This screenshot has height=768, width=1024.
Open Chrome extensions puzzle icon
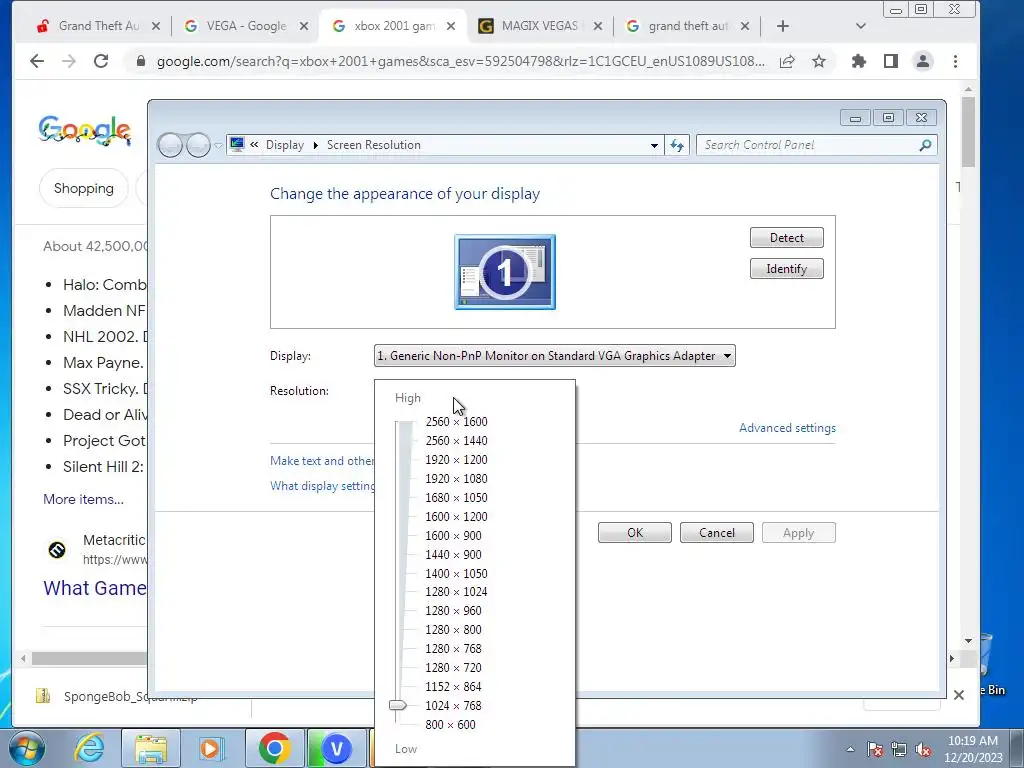(859, 61)
